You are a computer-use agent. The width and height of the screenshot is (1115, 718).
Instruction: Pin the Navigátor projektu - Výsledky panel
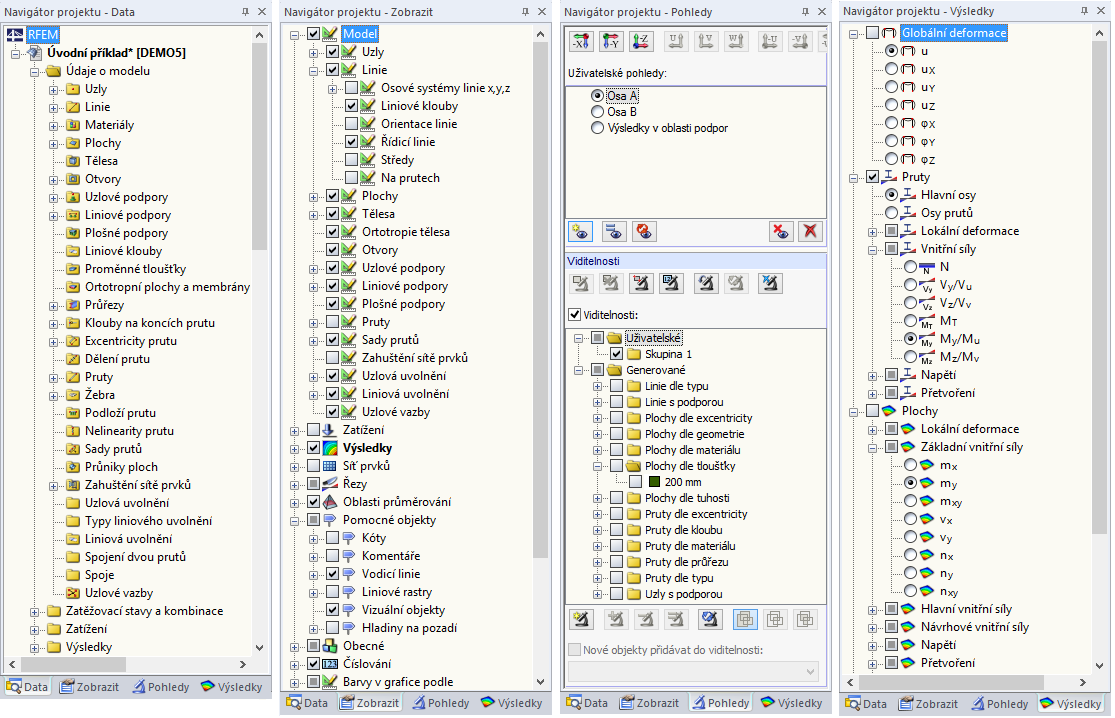[1084, 11]
